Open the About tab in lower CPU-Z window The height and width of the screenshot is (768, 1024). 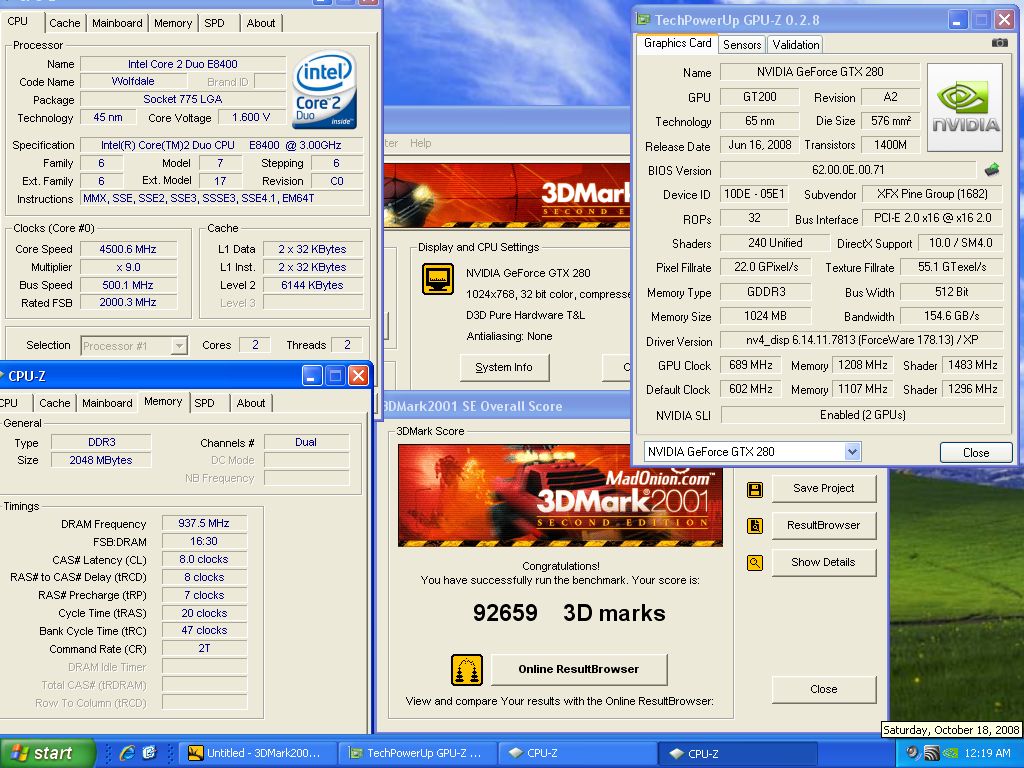click(x=251, y=403)
